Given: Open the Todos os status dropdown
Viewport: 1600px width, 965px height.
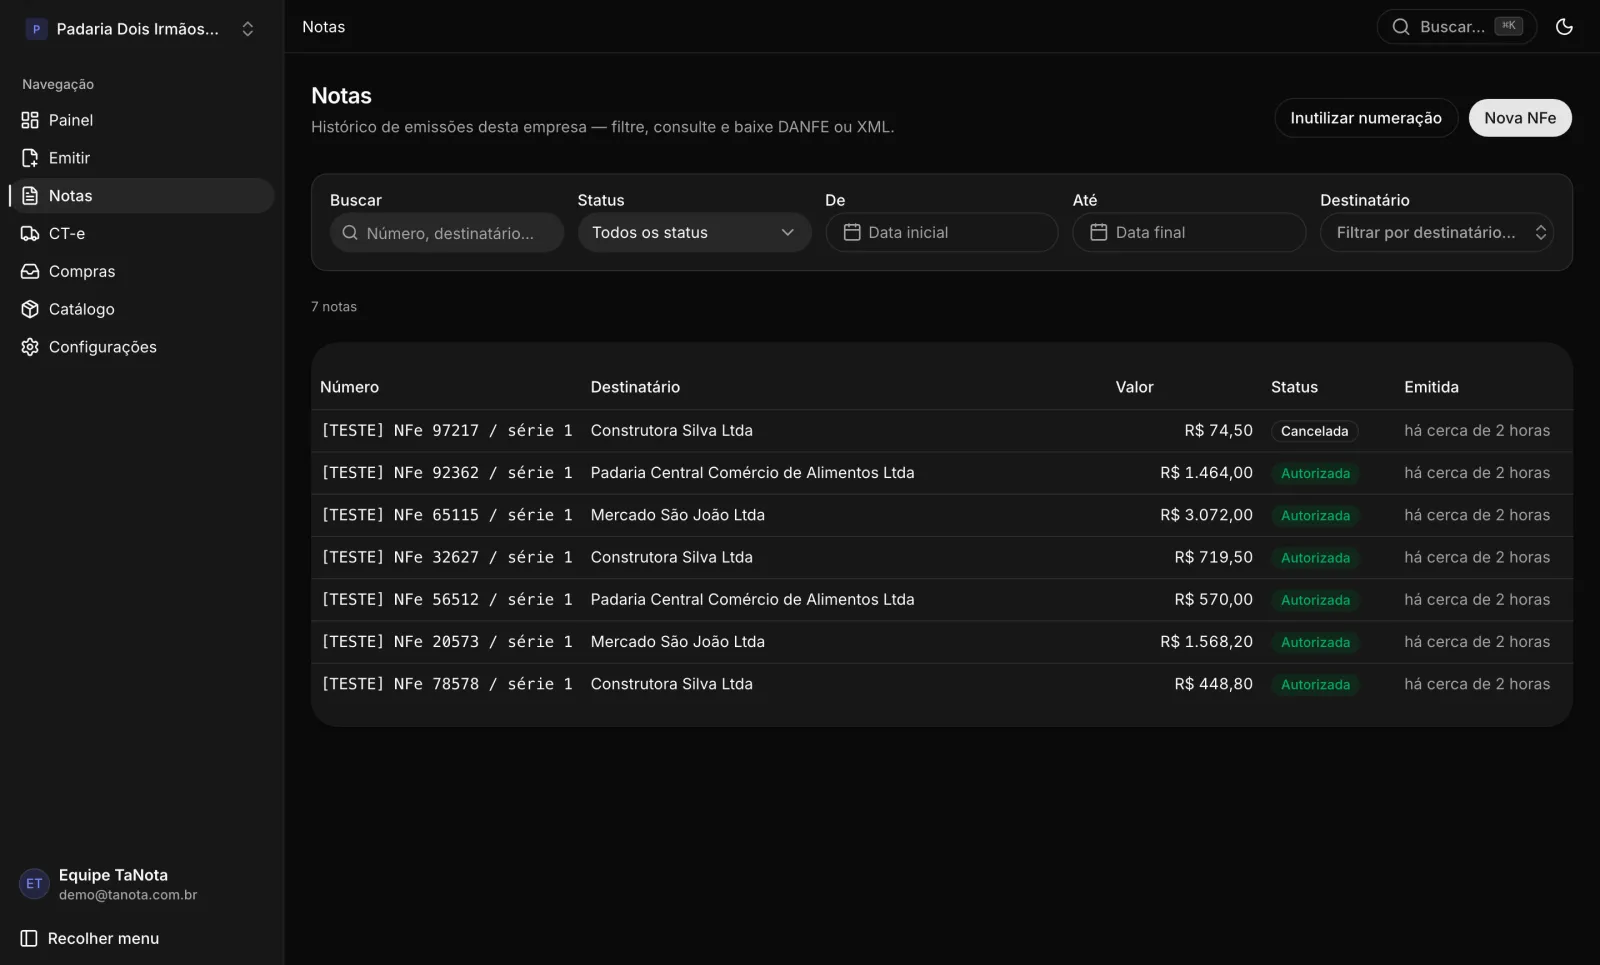Looking at the screenshot, I should tap(694, 232).
